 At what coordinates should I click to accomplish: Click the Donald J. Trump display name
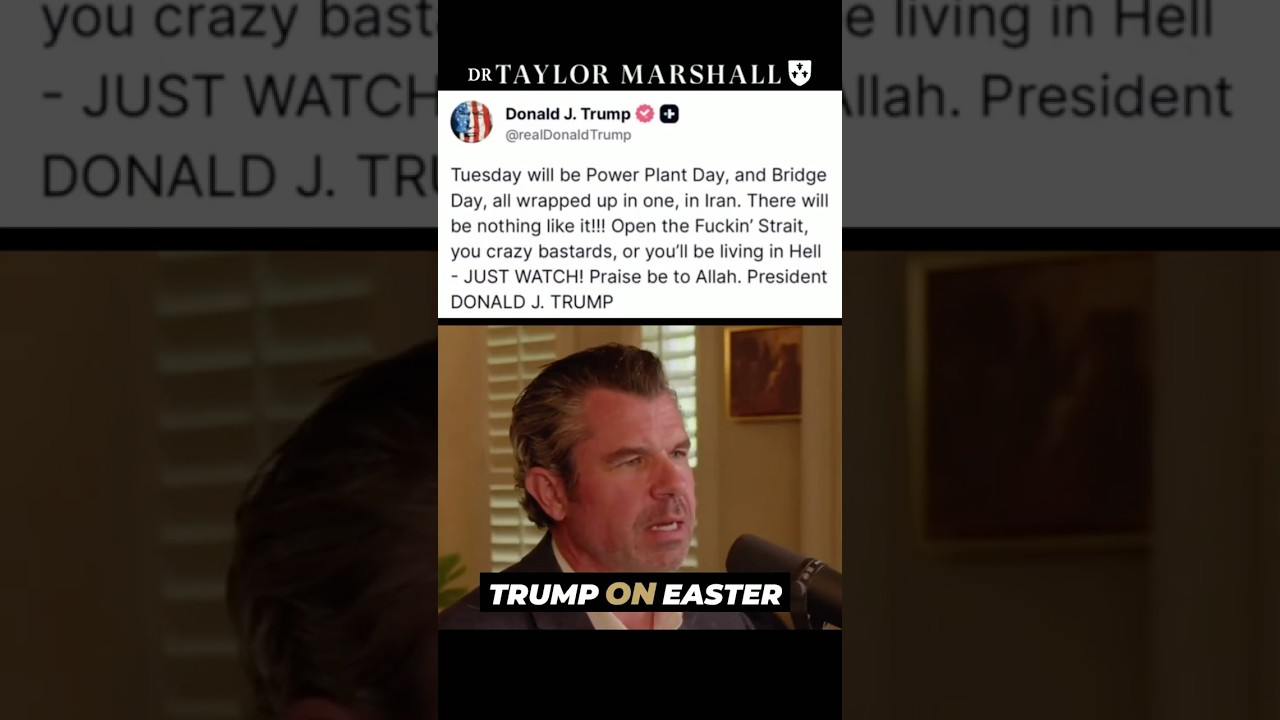tap(567, 114)
